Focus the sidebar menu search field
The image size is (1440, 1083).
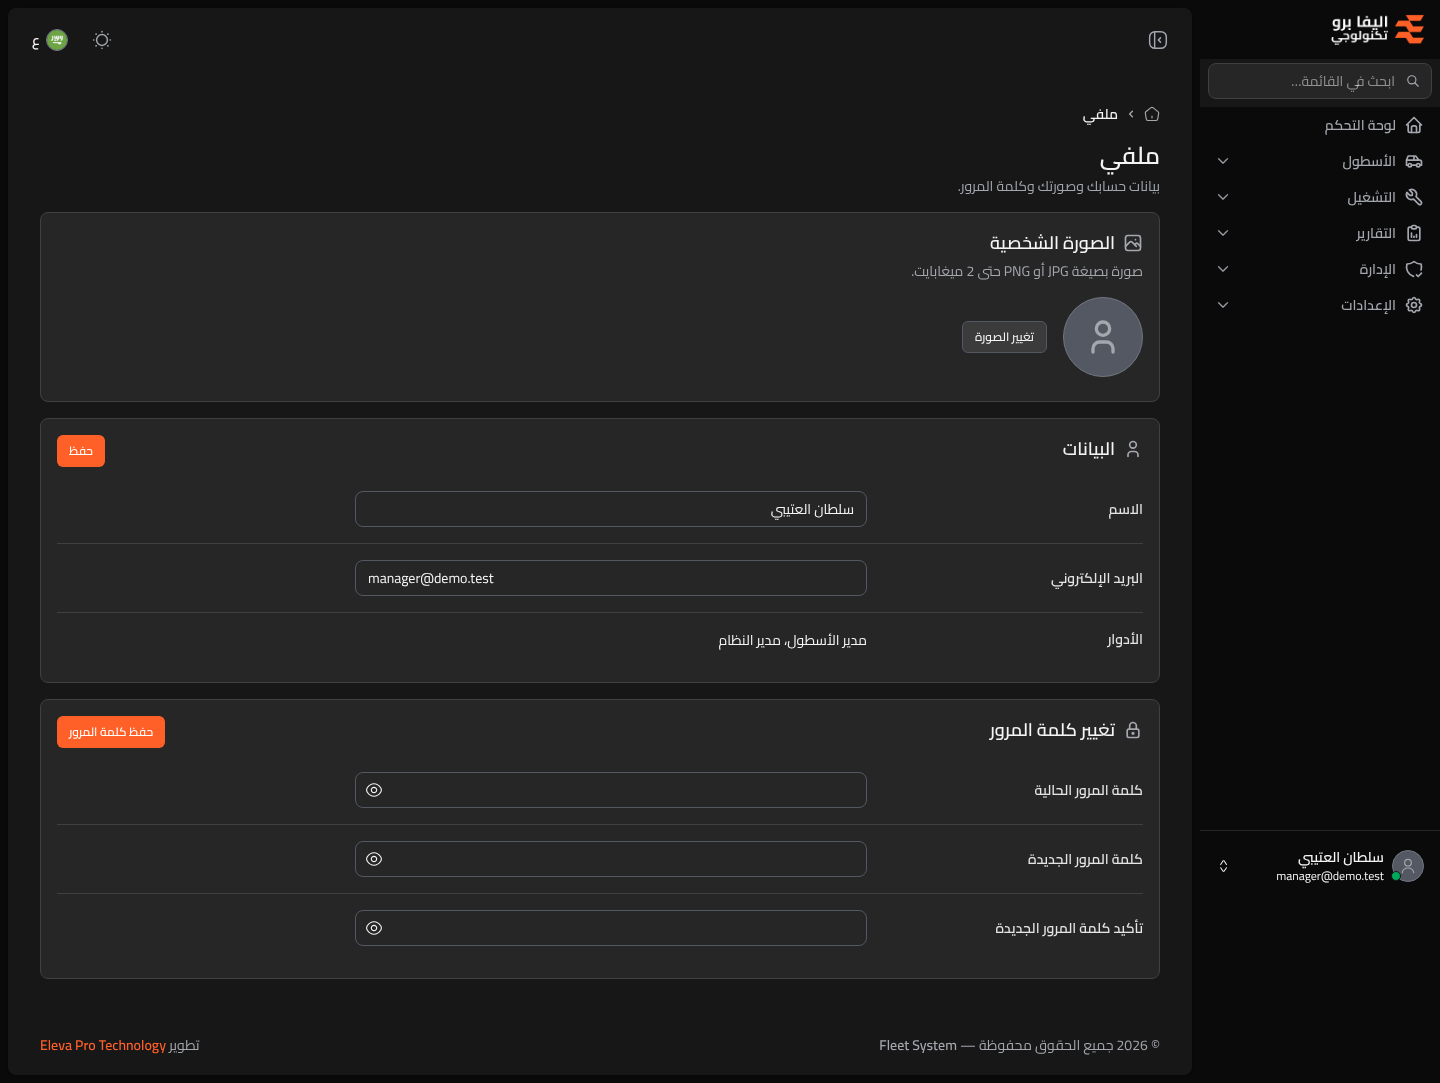tap(1320, 81)
